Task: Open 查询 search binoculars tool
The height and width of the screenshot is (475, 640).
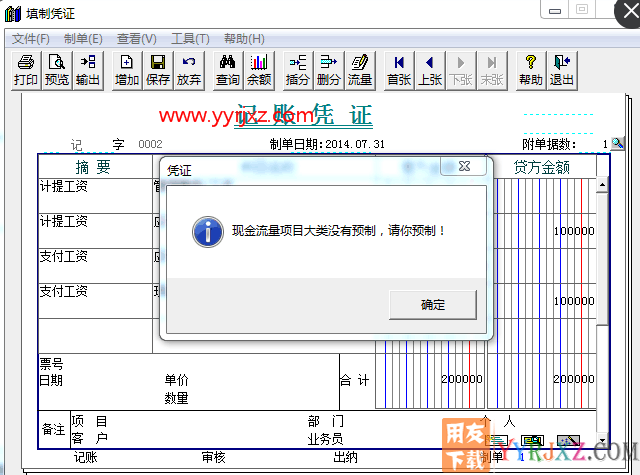Action: tap(228, 70)
